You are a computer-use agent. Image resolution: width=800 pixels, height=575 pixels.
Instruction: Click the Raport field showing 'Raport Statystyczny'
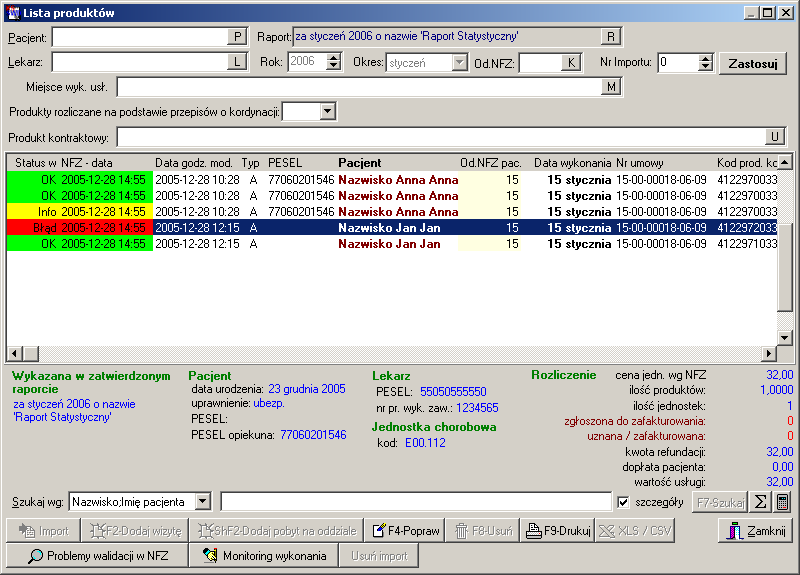click(x=447, y=37)
